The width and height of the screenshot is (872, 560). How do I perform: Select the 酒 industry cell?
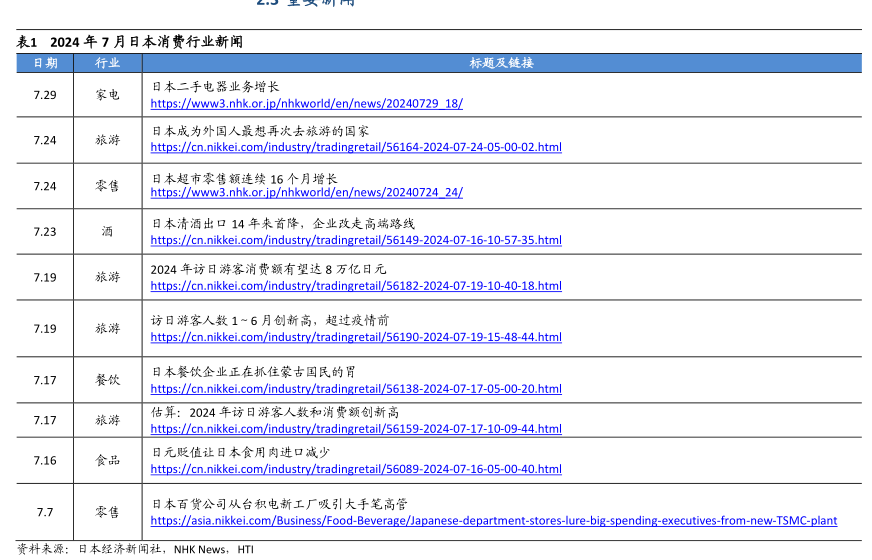(x=107, y=231)
